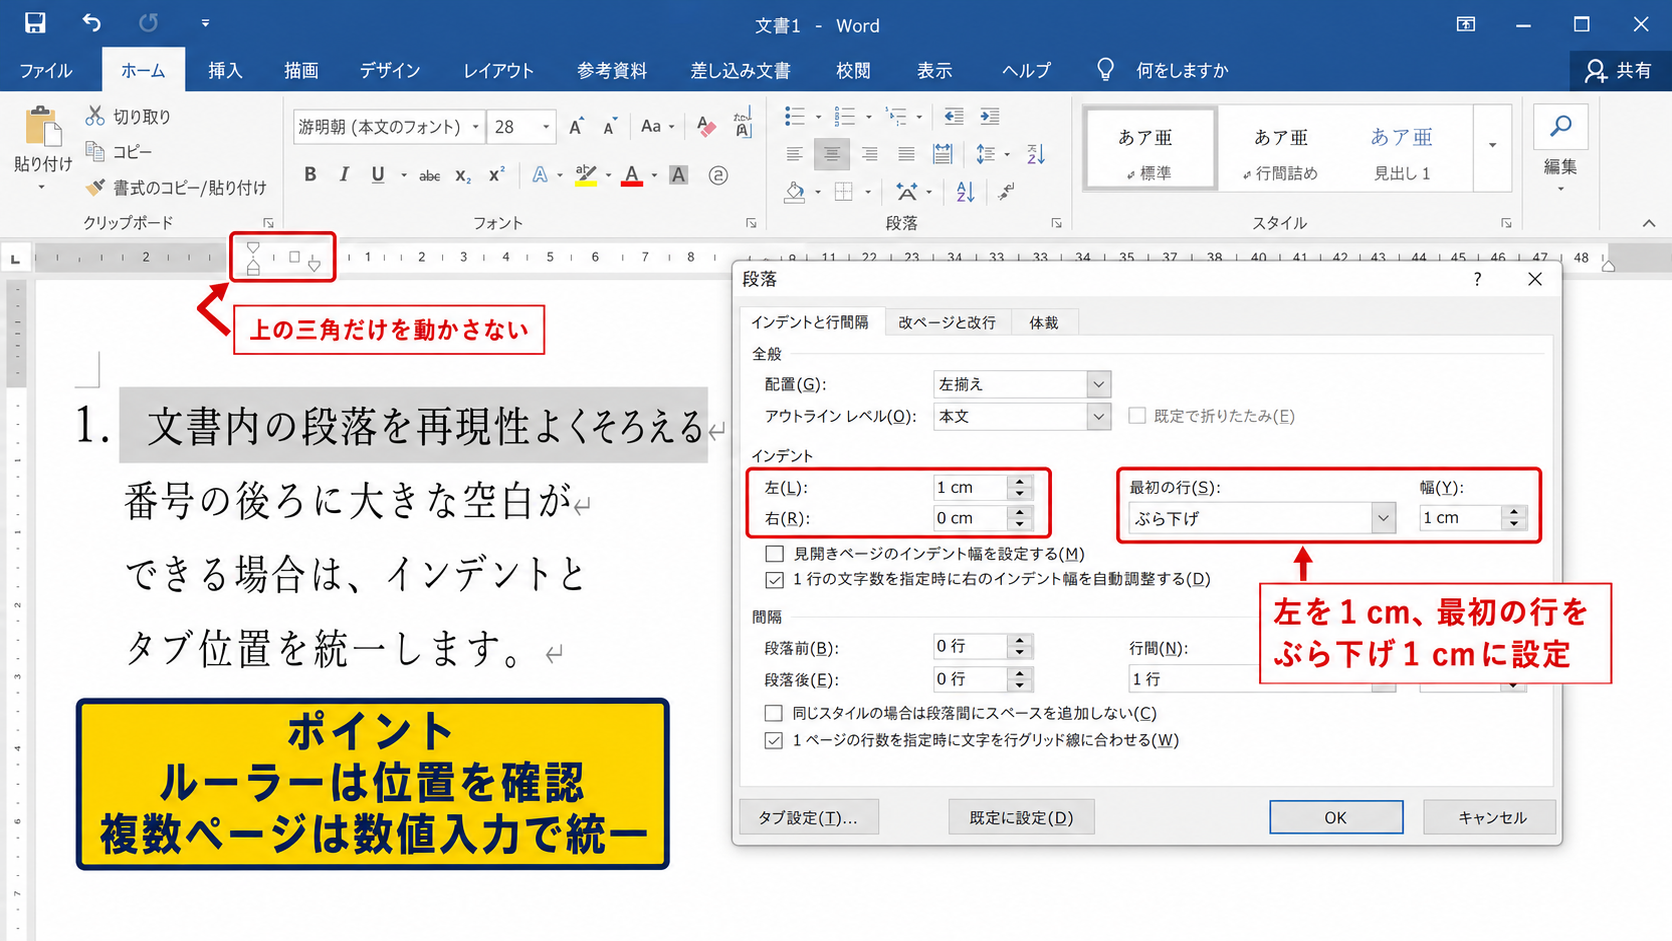Open the paragraph shading paint bucket
Viewport: 1672px width, 941px height.
(x=794, y=191)
